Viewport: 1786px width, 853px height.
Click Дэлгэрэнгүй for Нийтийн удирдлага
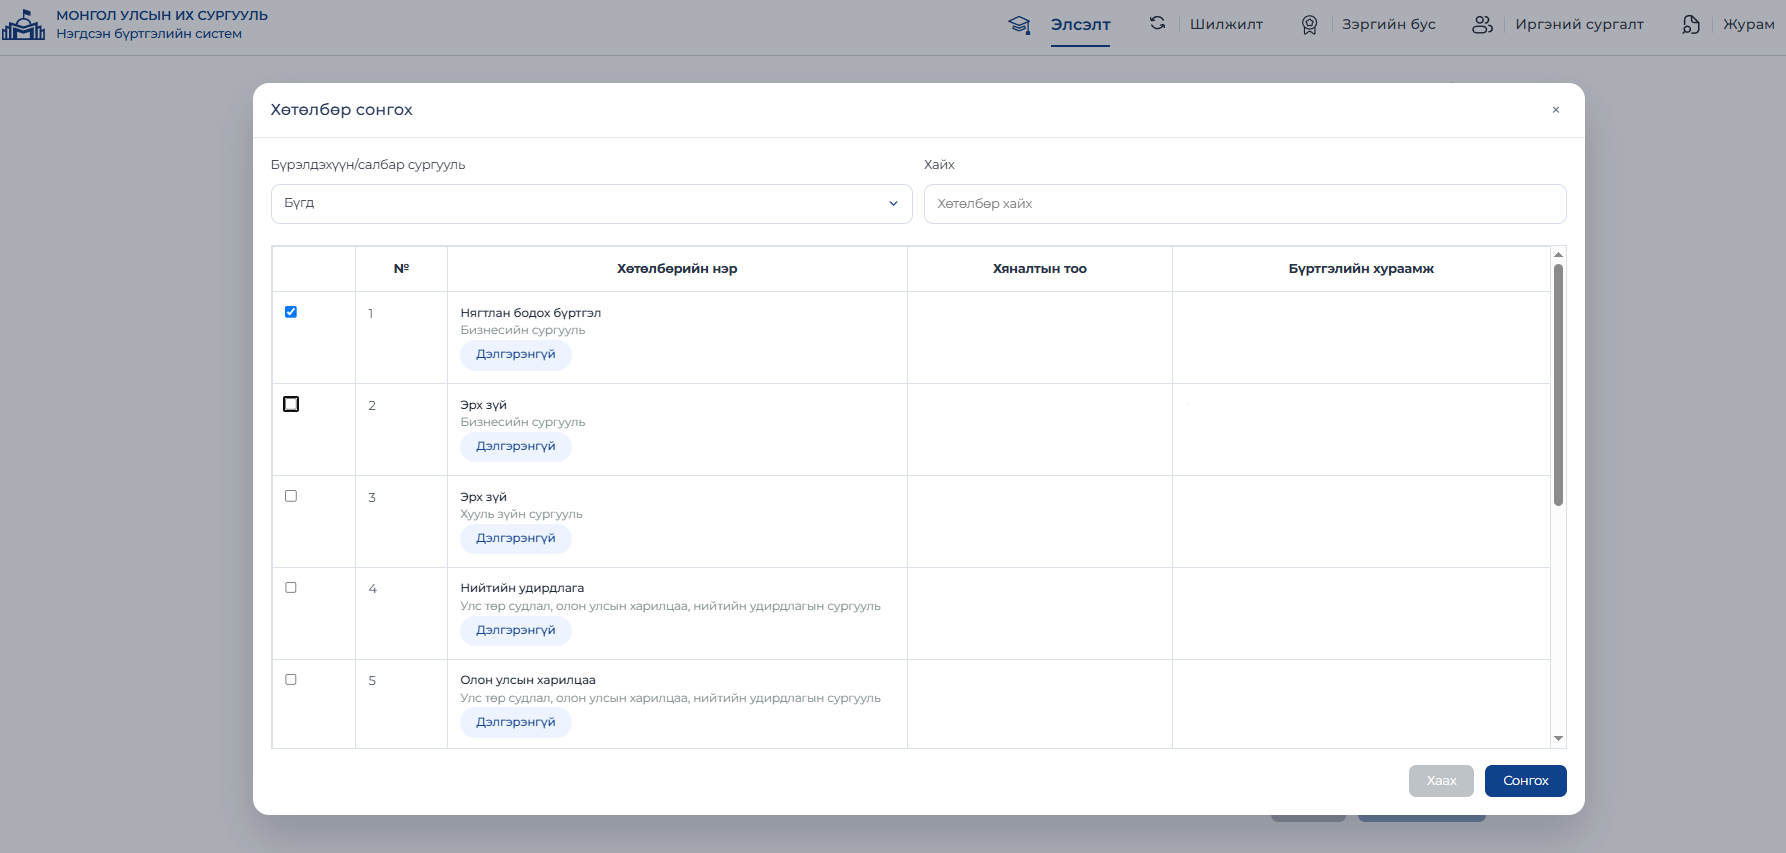click(516, 631)
